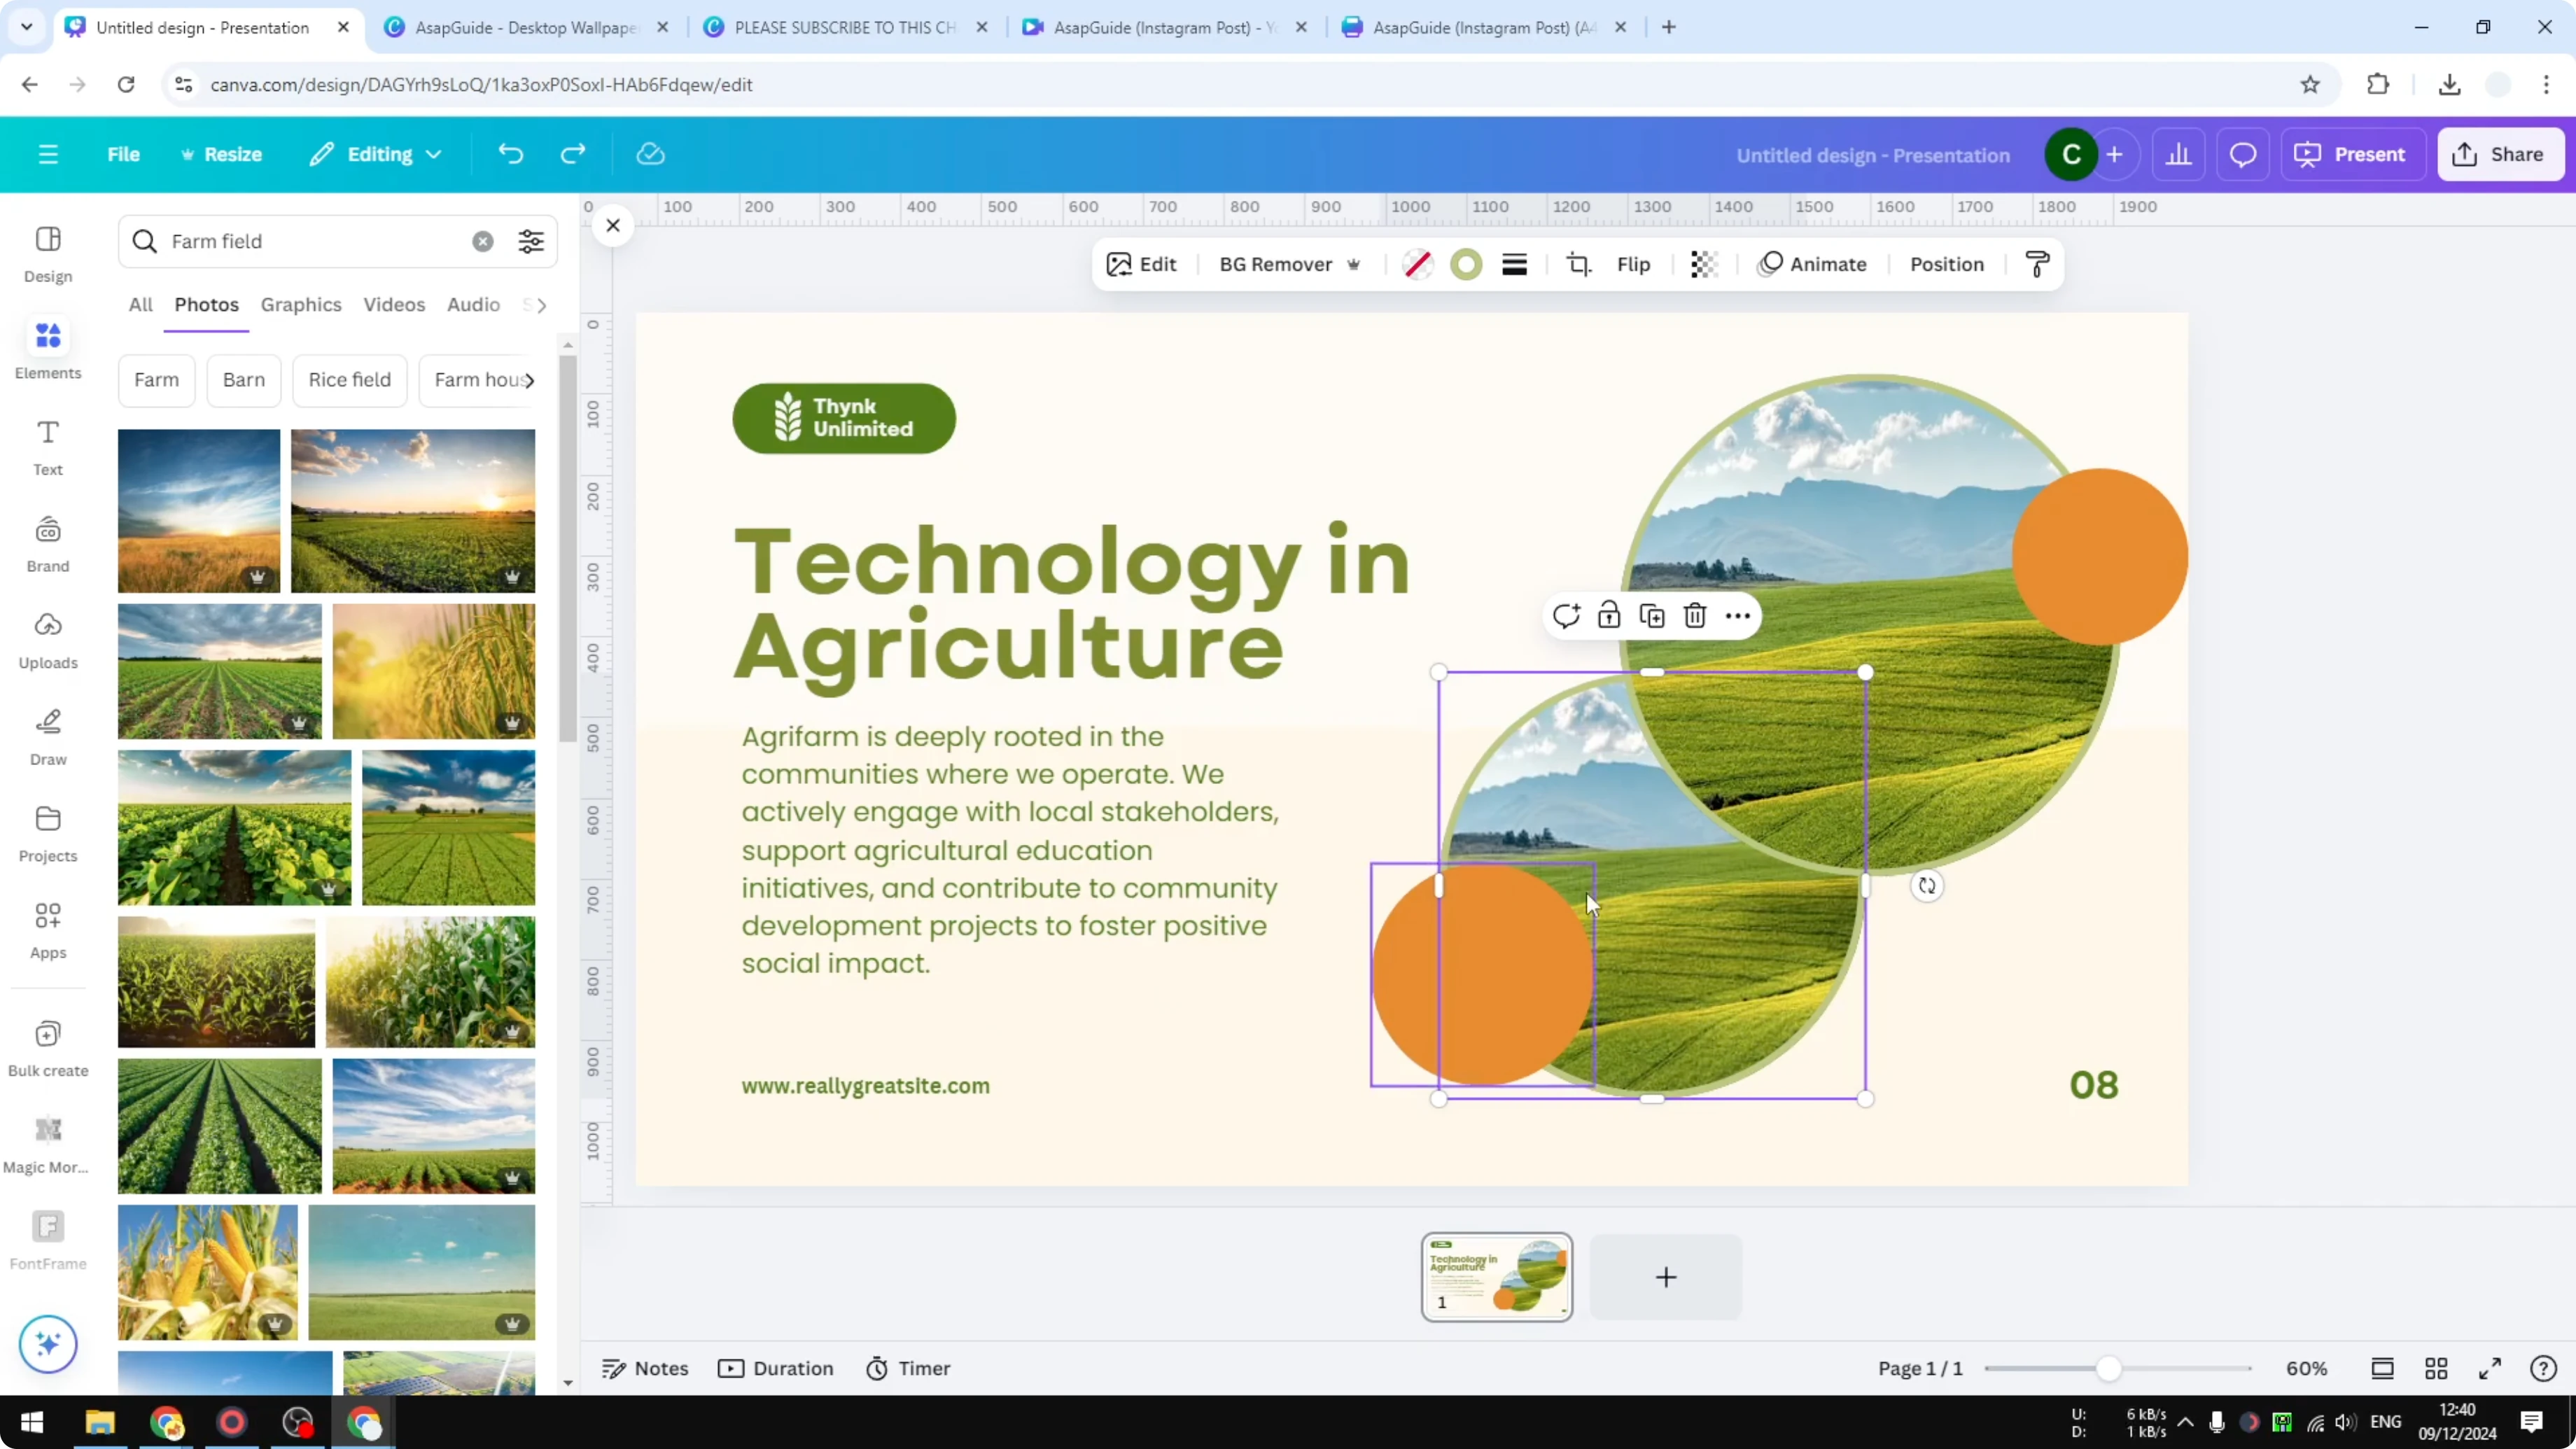This screenshot has width=2576, height=1449.
Task: Delete the selected element with trash icon
Action: tap(1694, 615)
